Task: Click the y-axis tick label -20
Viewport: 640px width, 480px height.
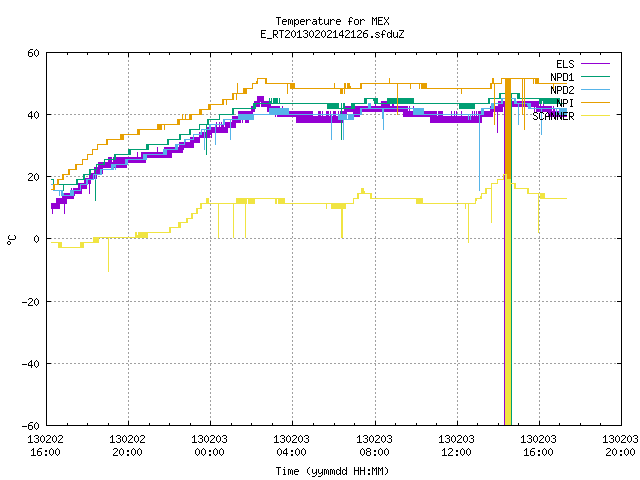Action: [31, 302]
